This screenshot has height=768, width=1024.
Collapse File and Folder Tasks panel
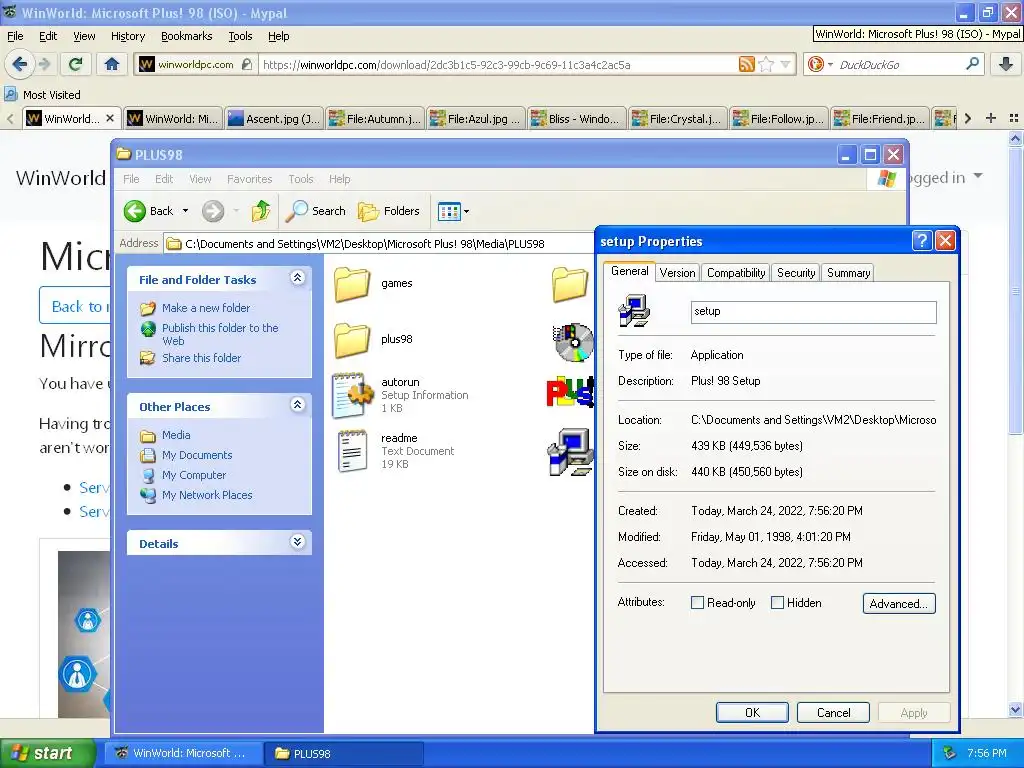point(297,278)
